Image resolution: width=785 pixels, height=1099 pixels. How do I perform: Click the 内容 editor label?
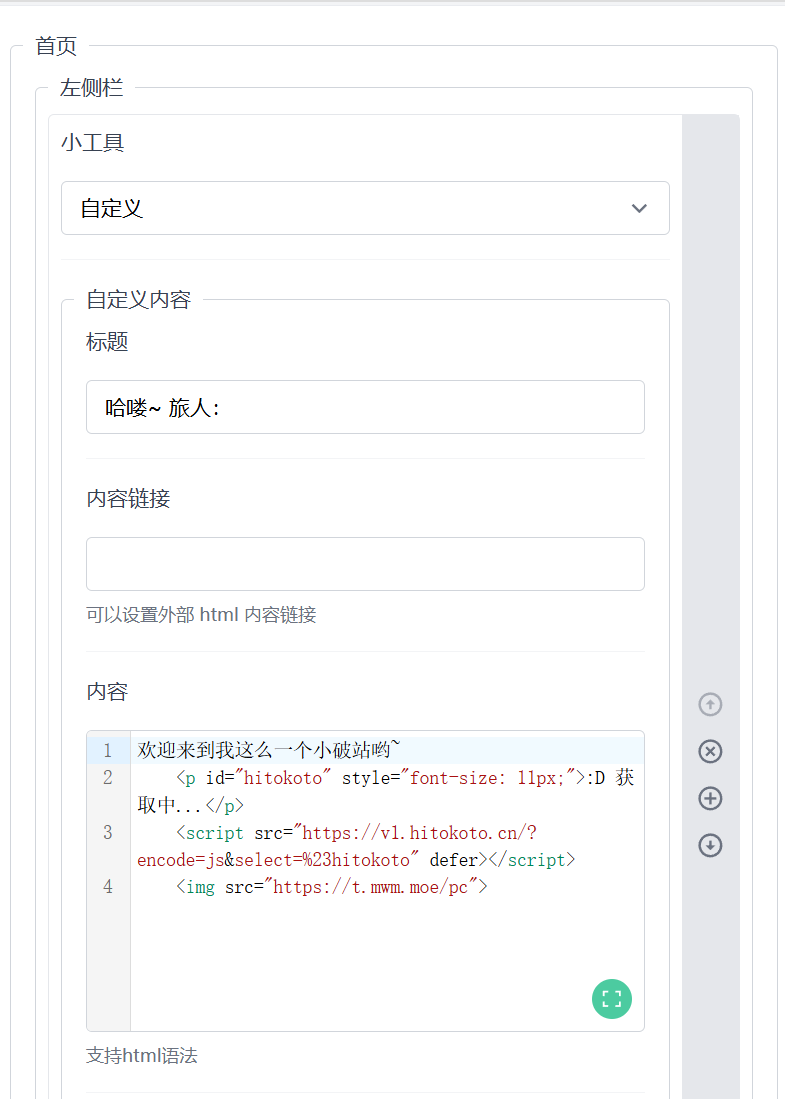pos(107,691)
